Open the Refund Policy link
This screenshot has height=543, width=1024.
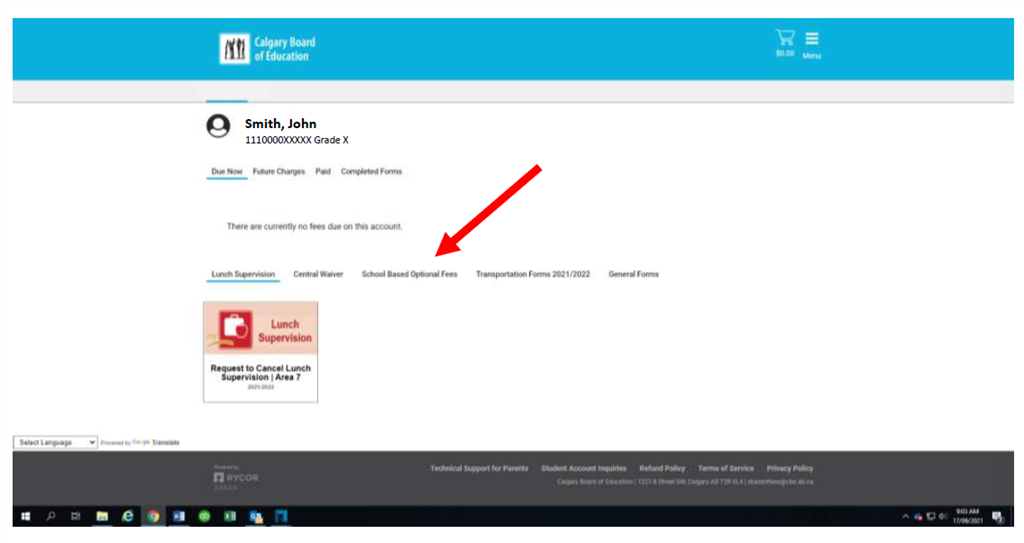point(662,468)
